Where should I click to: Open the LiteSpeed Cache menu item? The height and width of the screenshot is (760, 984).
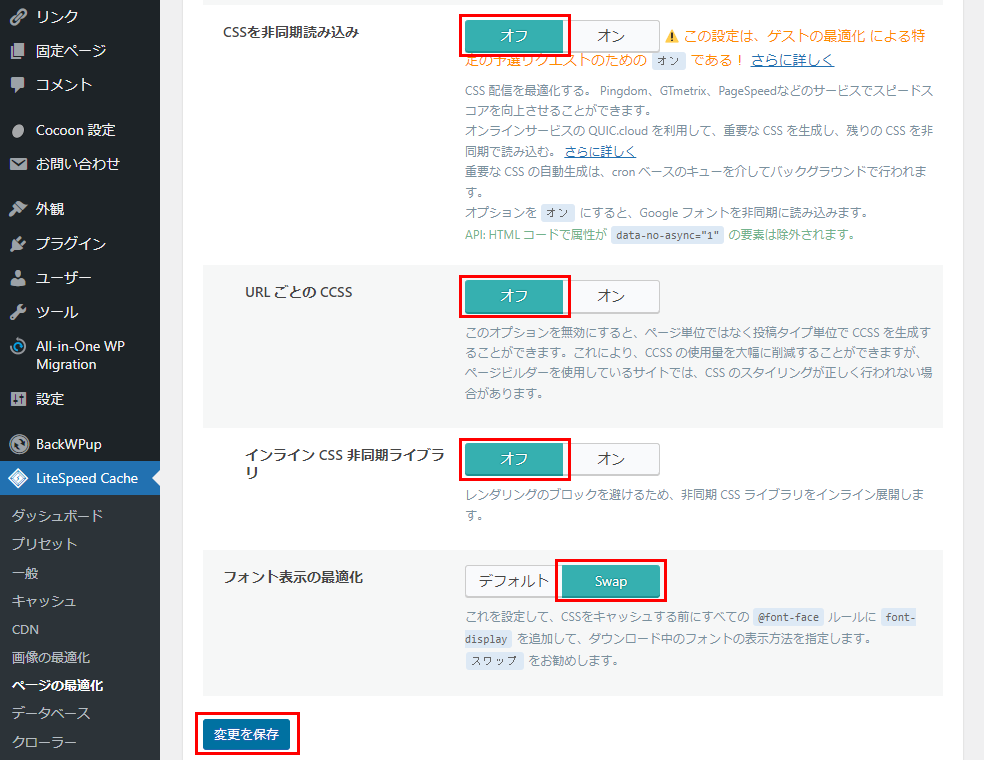click(86, 478)
